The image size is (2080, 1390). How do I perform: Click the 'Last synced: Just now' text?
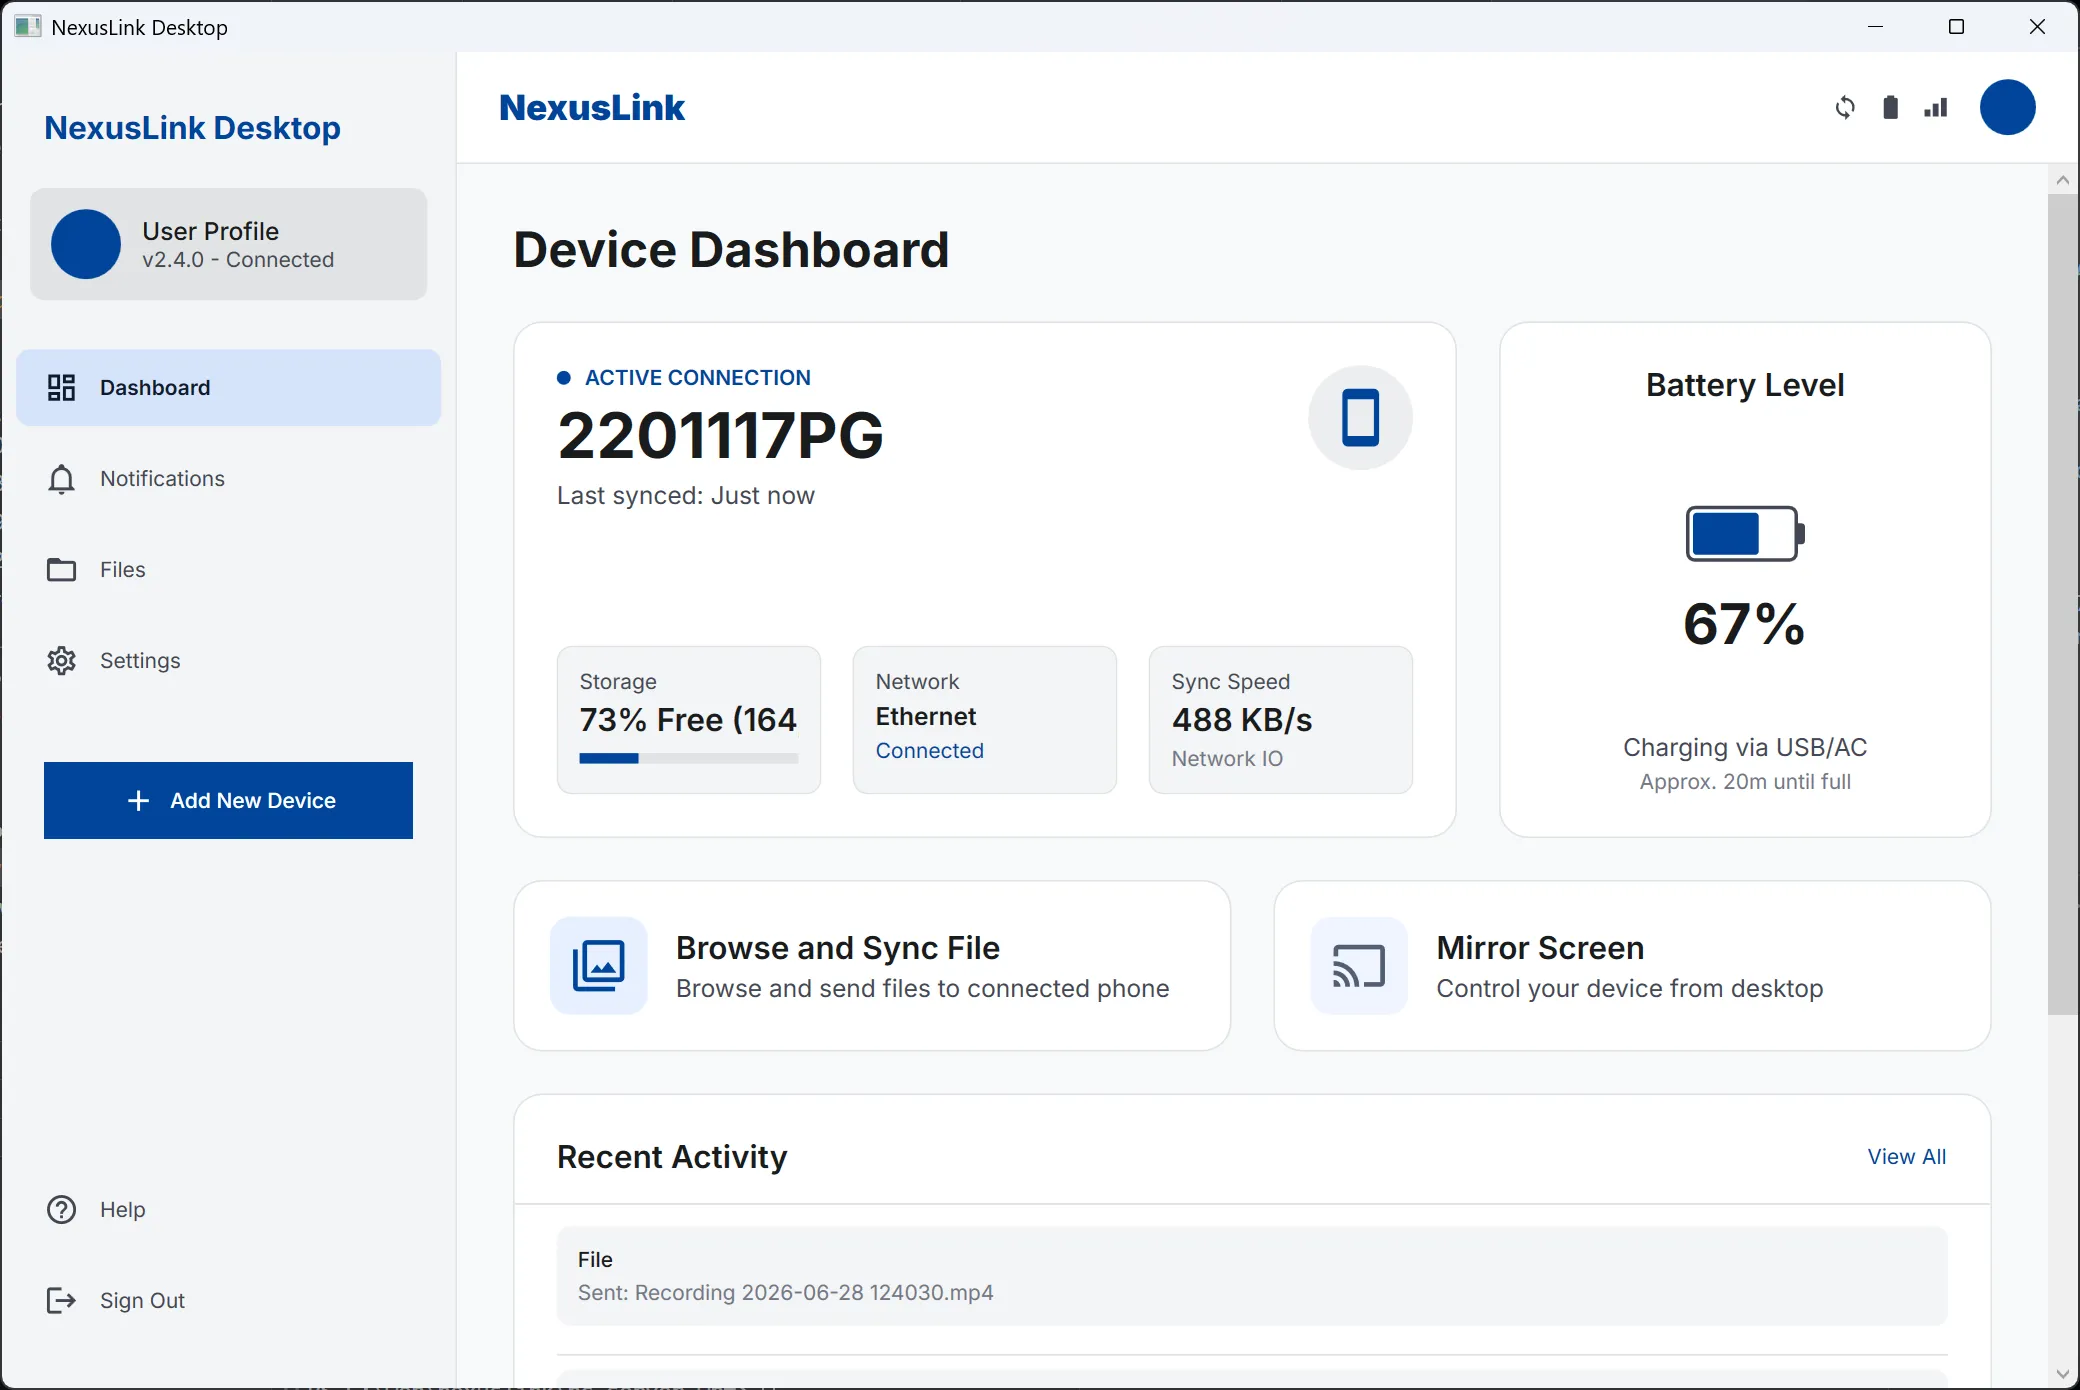pyautogui.click(x=686, y=496)
